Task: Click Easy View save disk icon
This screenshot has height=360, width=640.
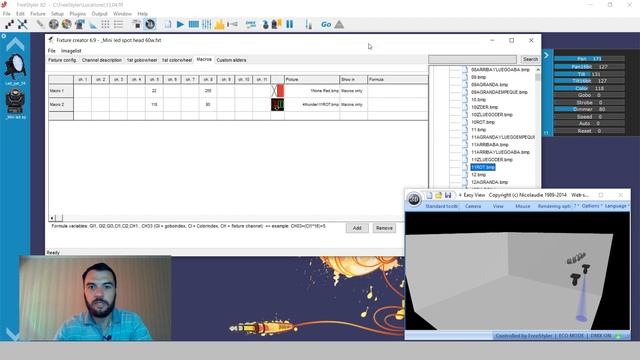Action: (448, 196)
